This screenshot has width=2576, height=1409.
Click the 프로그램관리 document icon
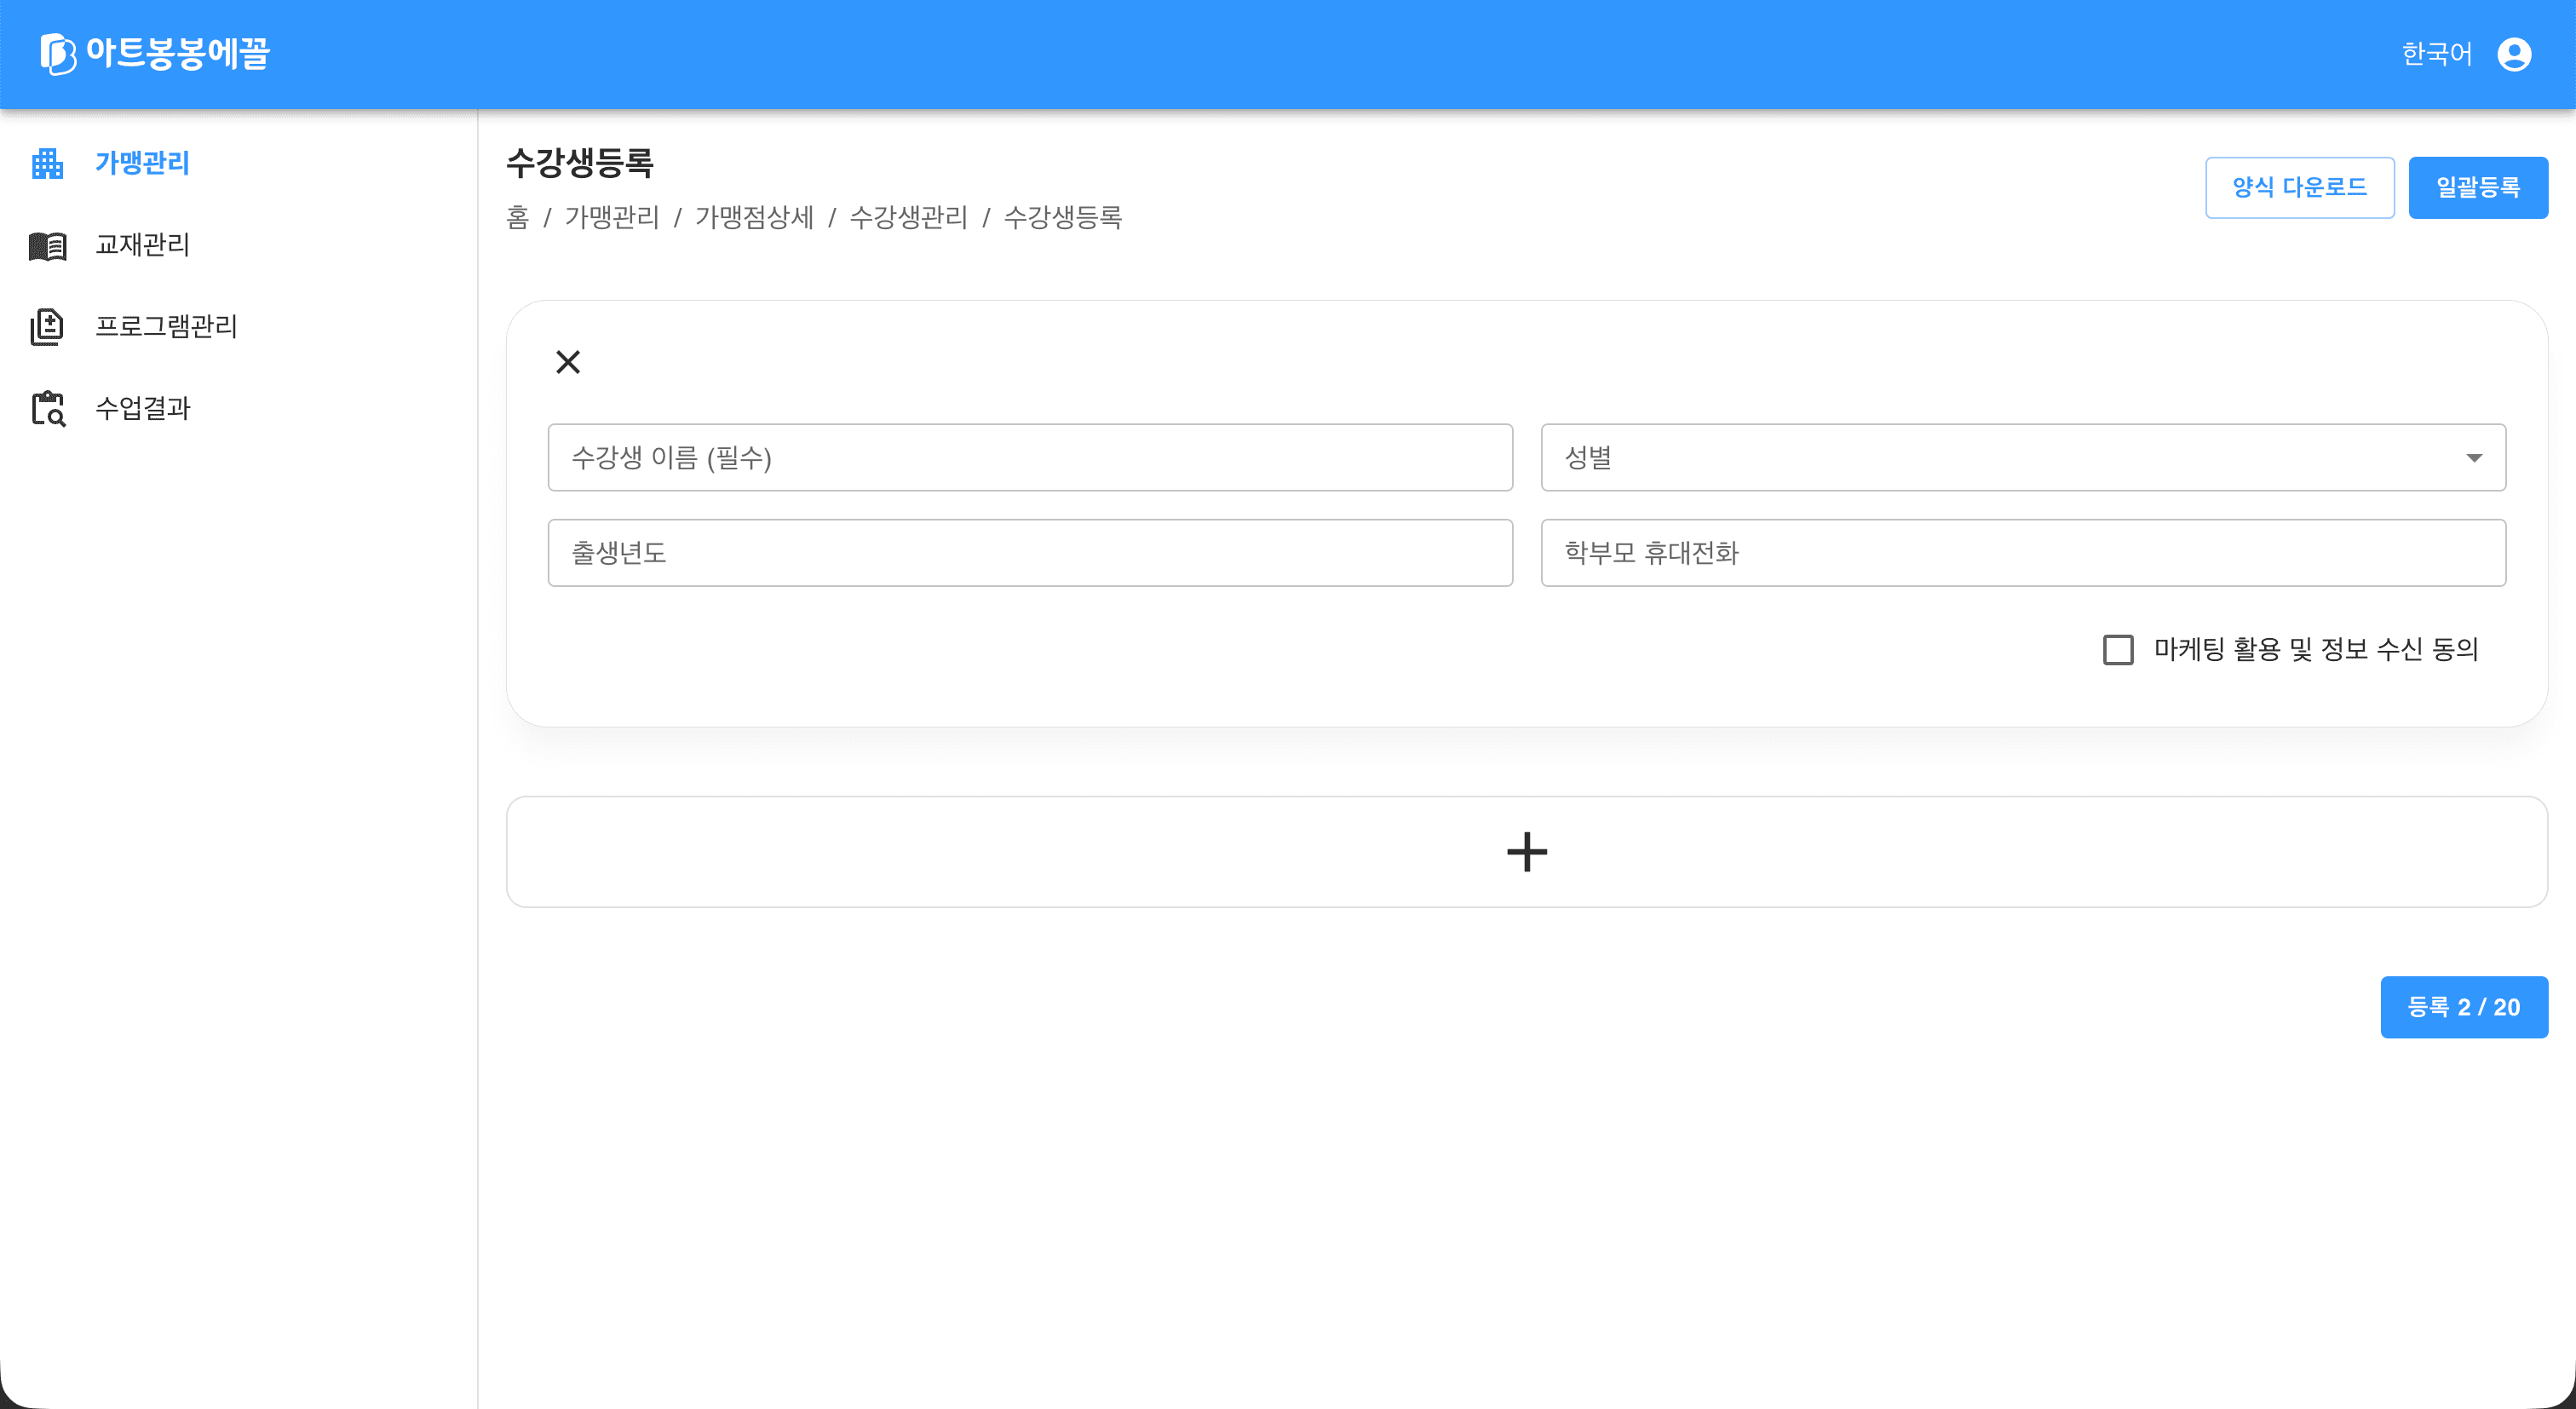pyautogui.click(x=47, y=327)
